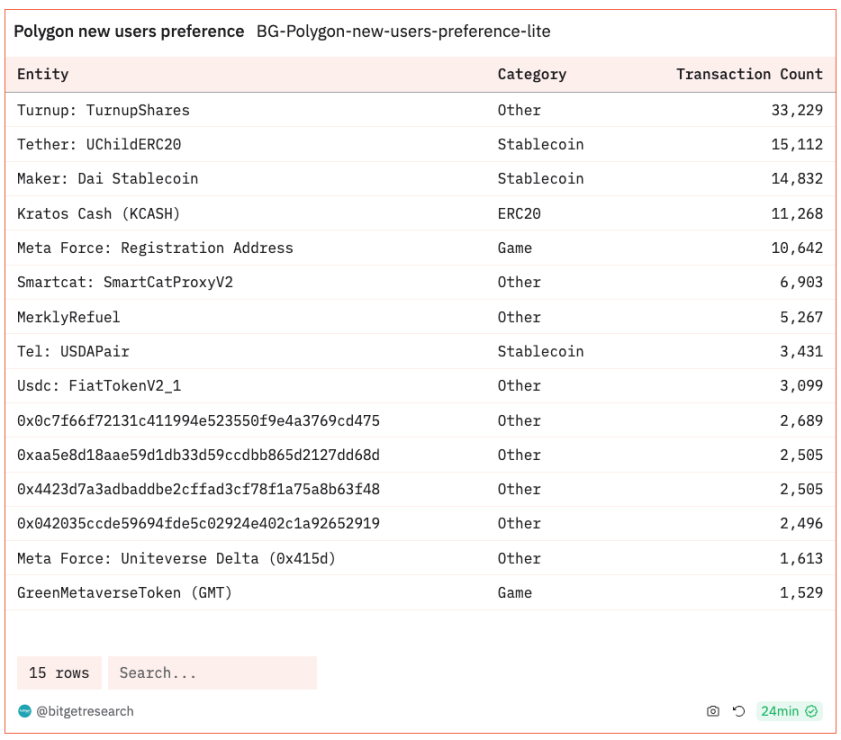
Task: Click the address starting 0x0c7f66f7
Action: coord(198,420)
